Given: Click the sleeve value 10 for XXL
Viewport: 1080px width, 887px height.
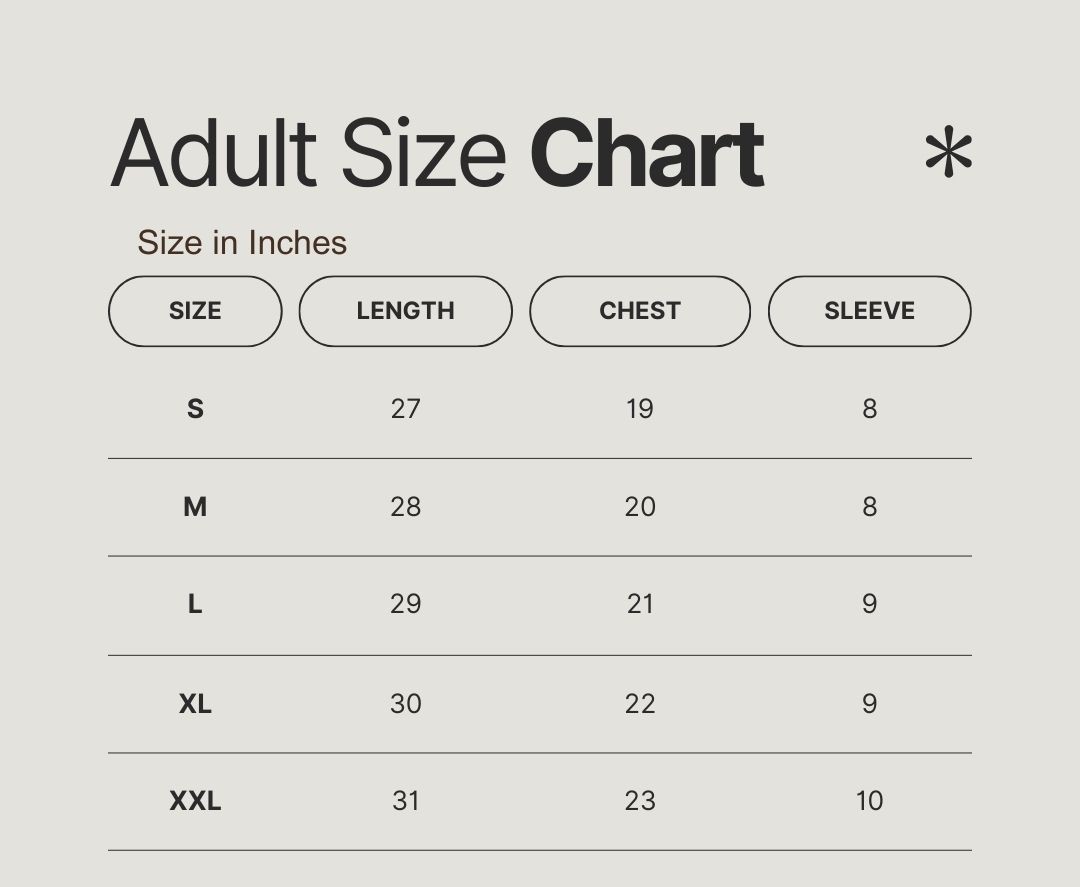Looking at the screenshot, I should click(869, 801).
